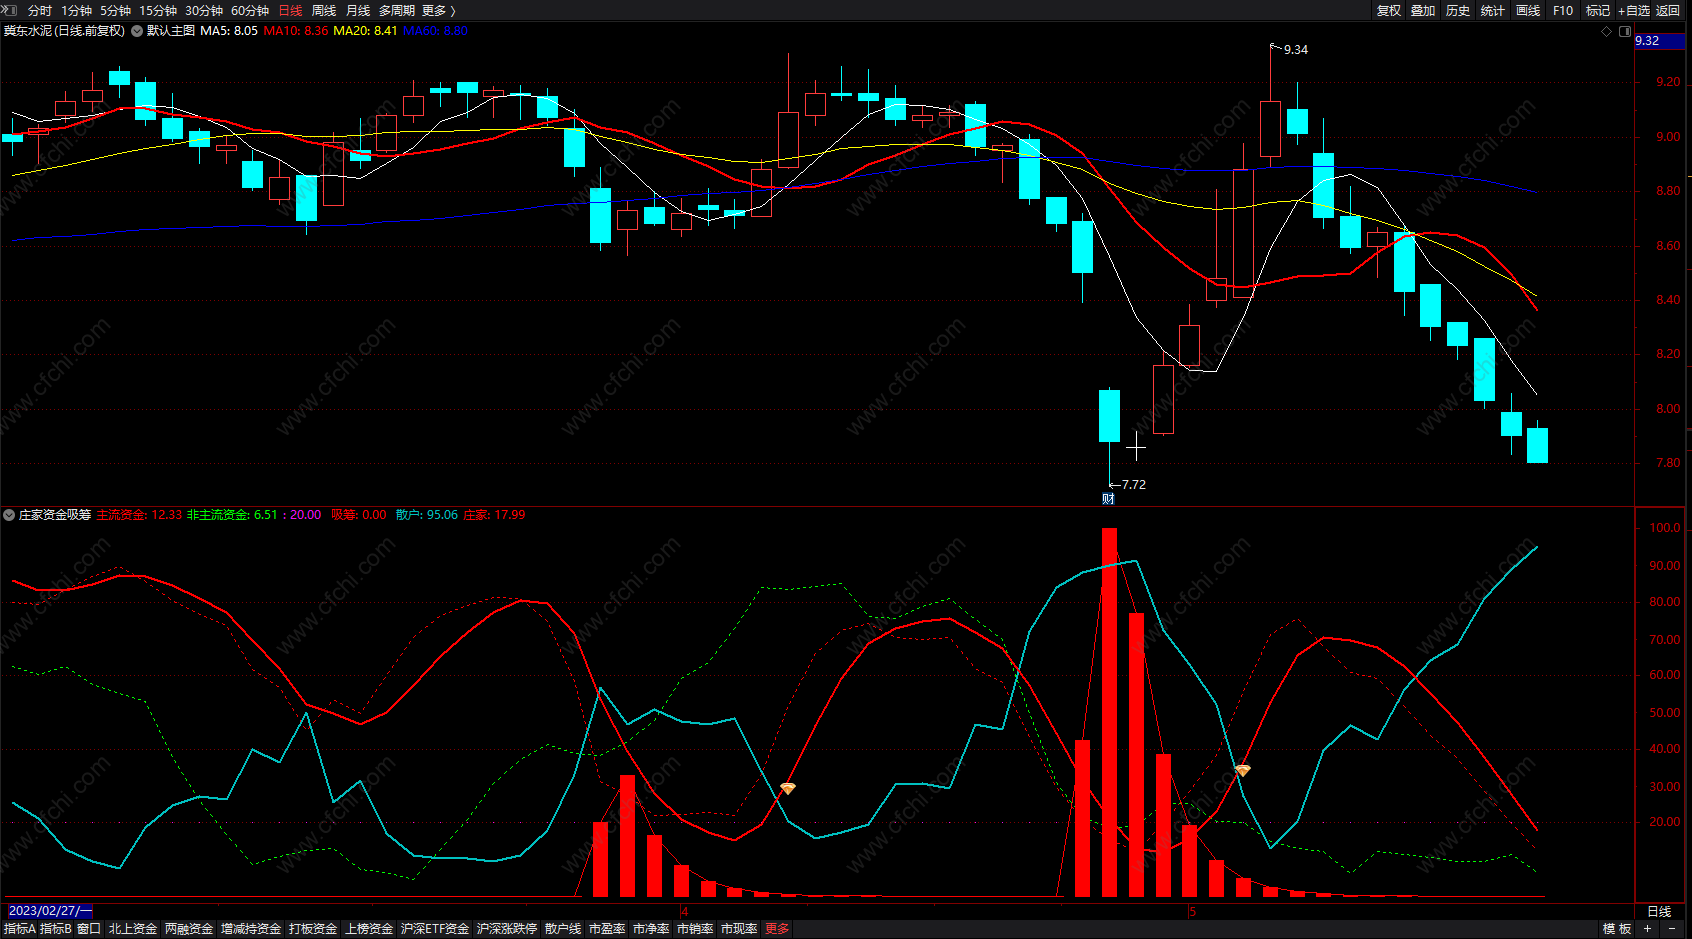Click the diamond marker icon above price axis
The image size is (1692, 939).
coord(1607,31)
